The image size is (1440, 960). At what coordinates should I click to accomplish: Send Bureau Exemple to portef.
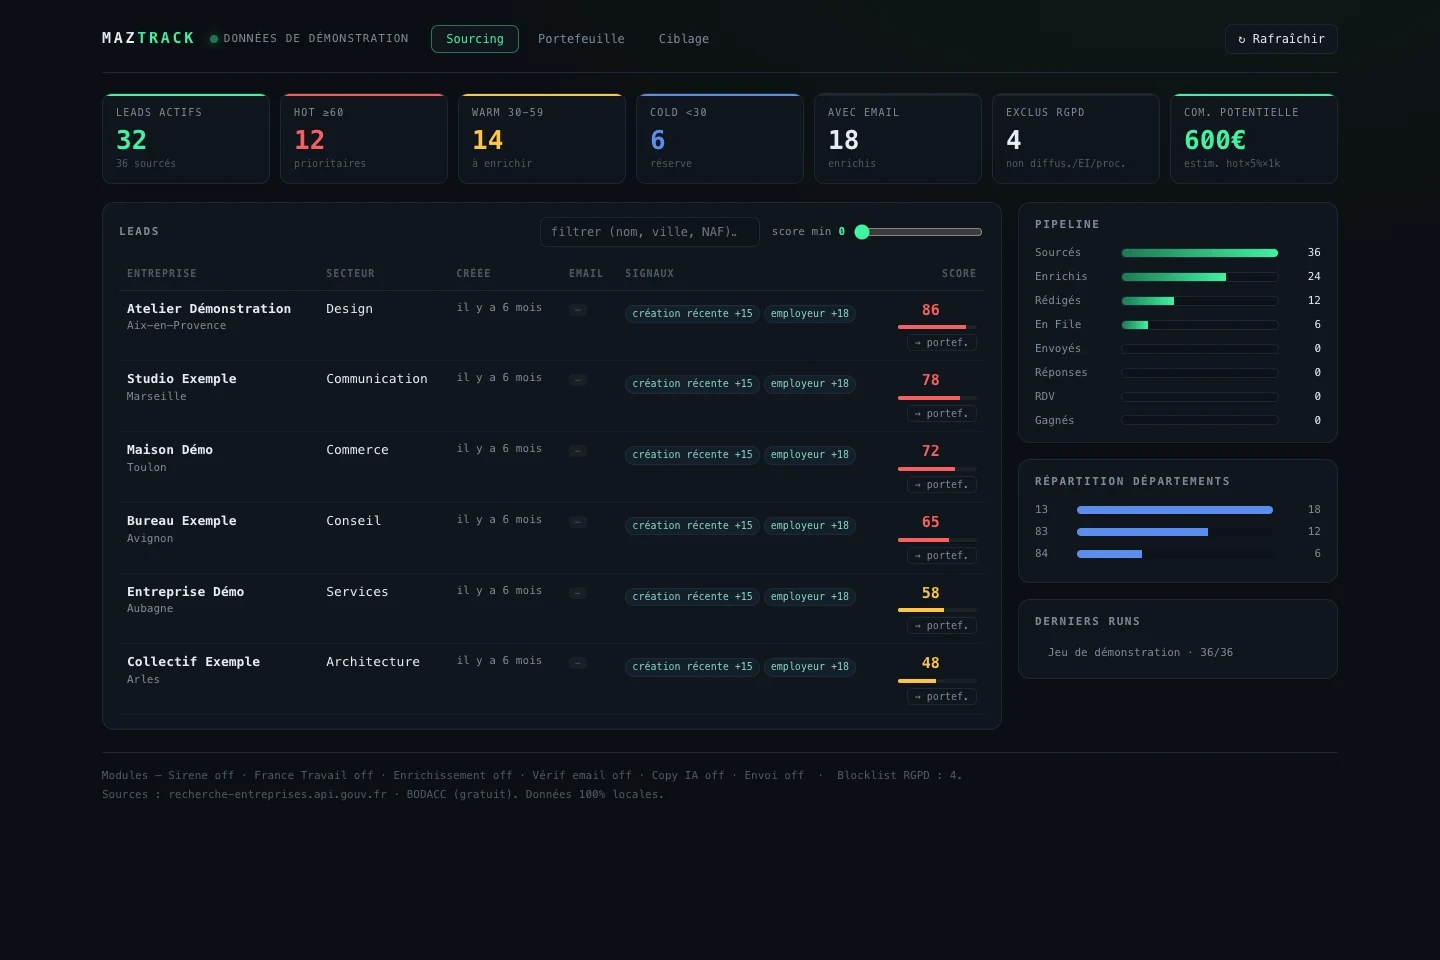tap(942, 556)
